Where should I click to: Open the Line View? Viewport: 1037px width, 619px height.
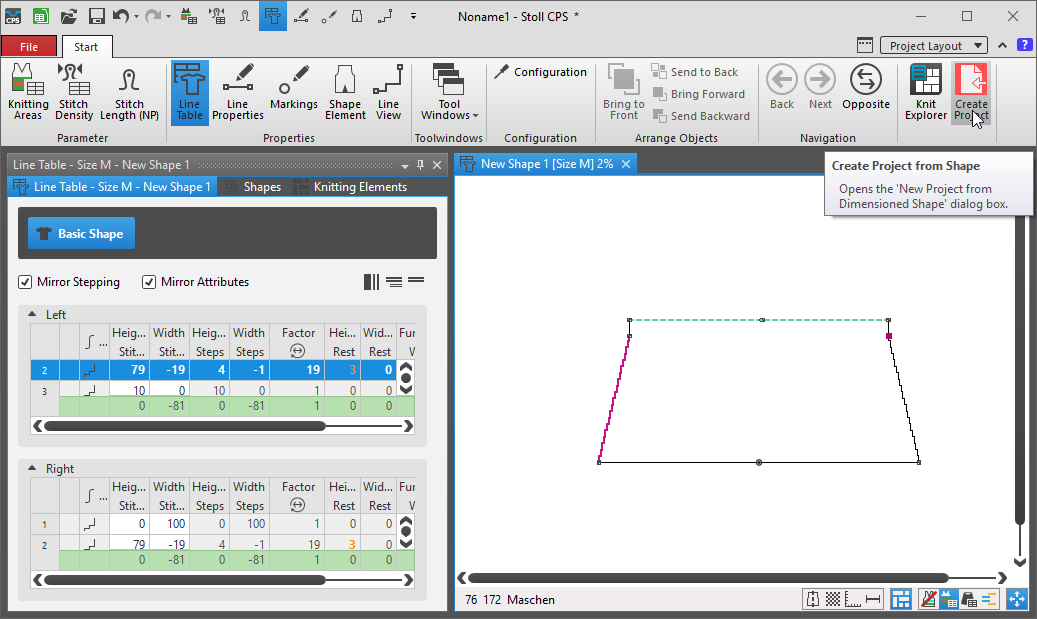click(x=388, y=92)
